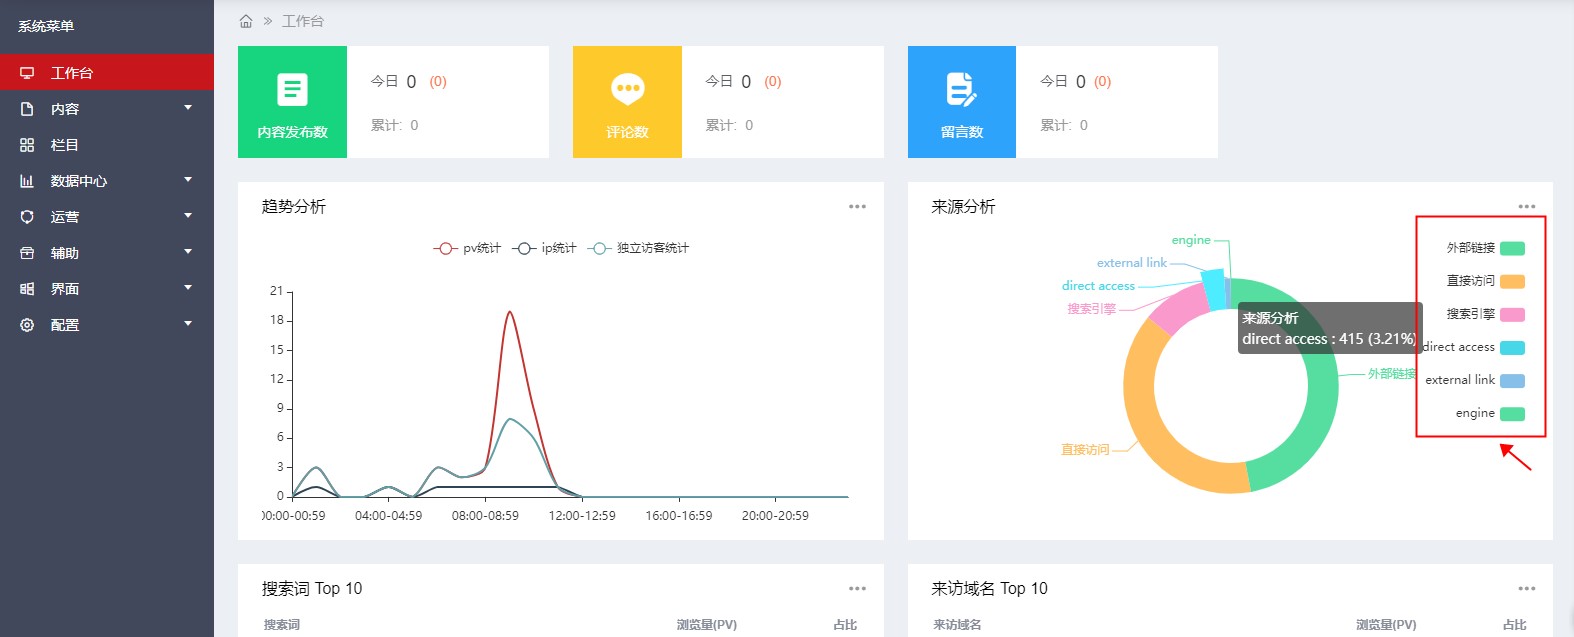Click the pink 搜索引擎 legend swatch
This screenshot has height=637, width=1574.
coord(1512,314)
